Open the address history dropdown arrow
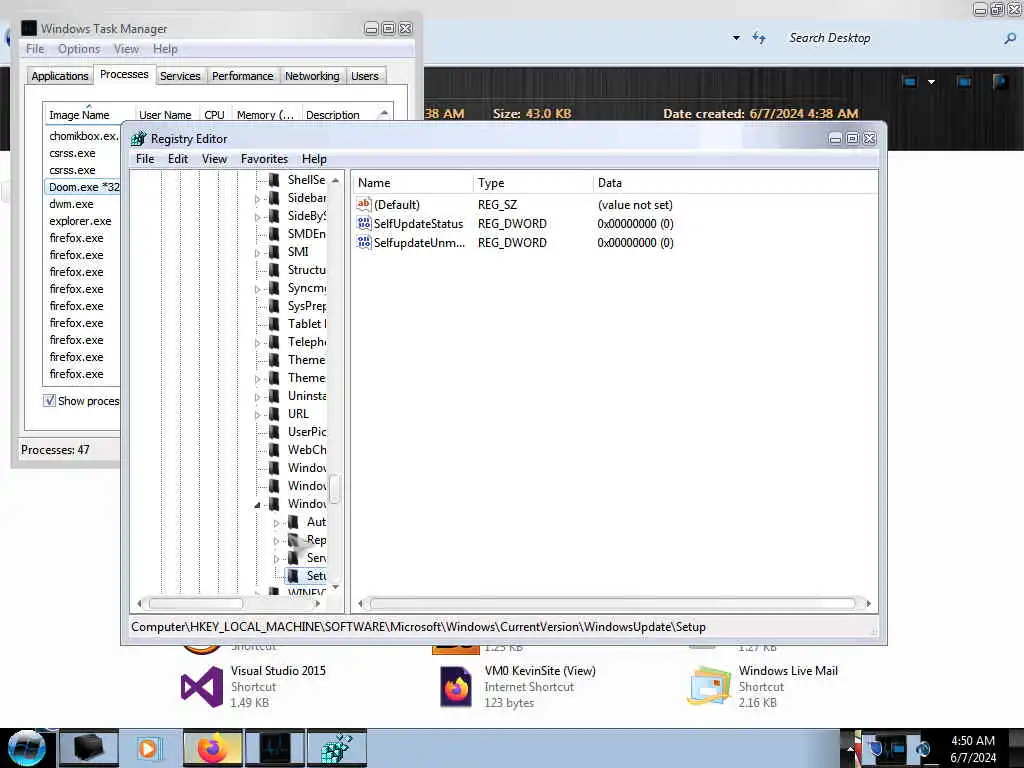Viewport: 1024px width, 768px height. point(736,38)
